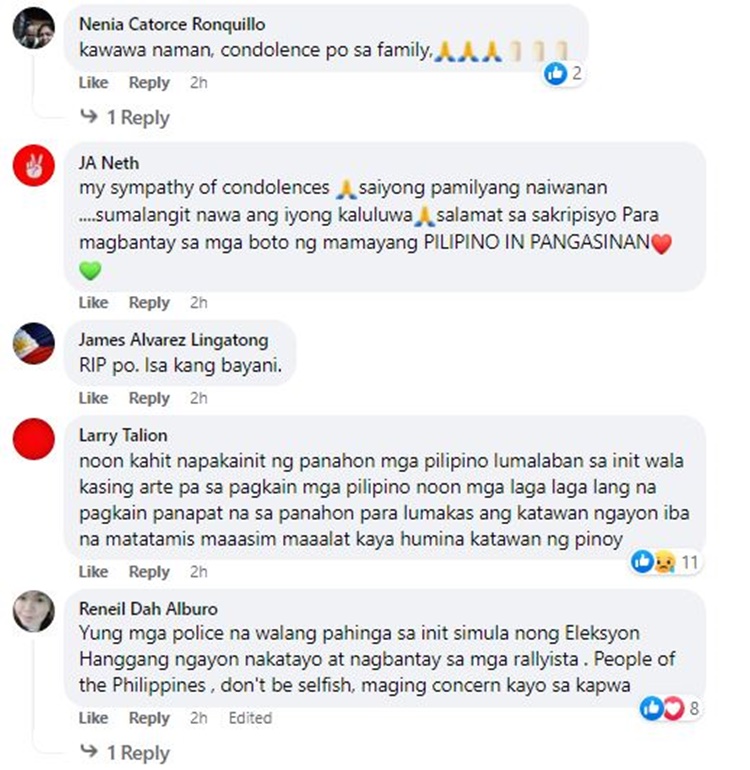The width and height of the screenshot is (750, 770).
Task: View the 11 reactions on Larry Talion's comment
Action: [x=665, y=562]
